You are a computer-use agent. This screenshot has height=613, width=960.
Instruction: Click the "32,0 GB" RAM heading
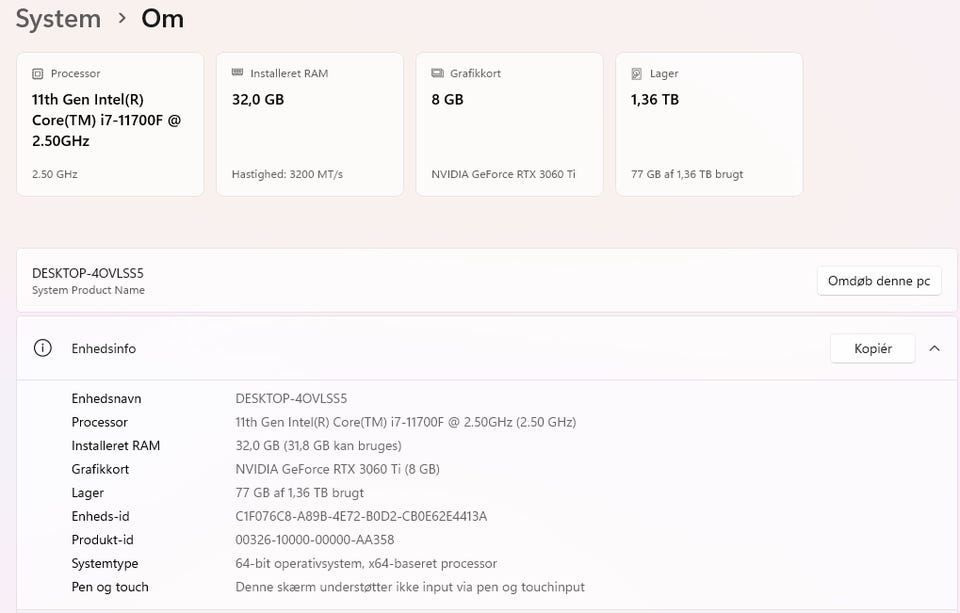258,99
